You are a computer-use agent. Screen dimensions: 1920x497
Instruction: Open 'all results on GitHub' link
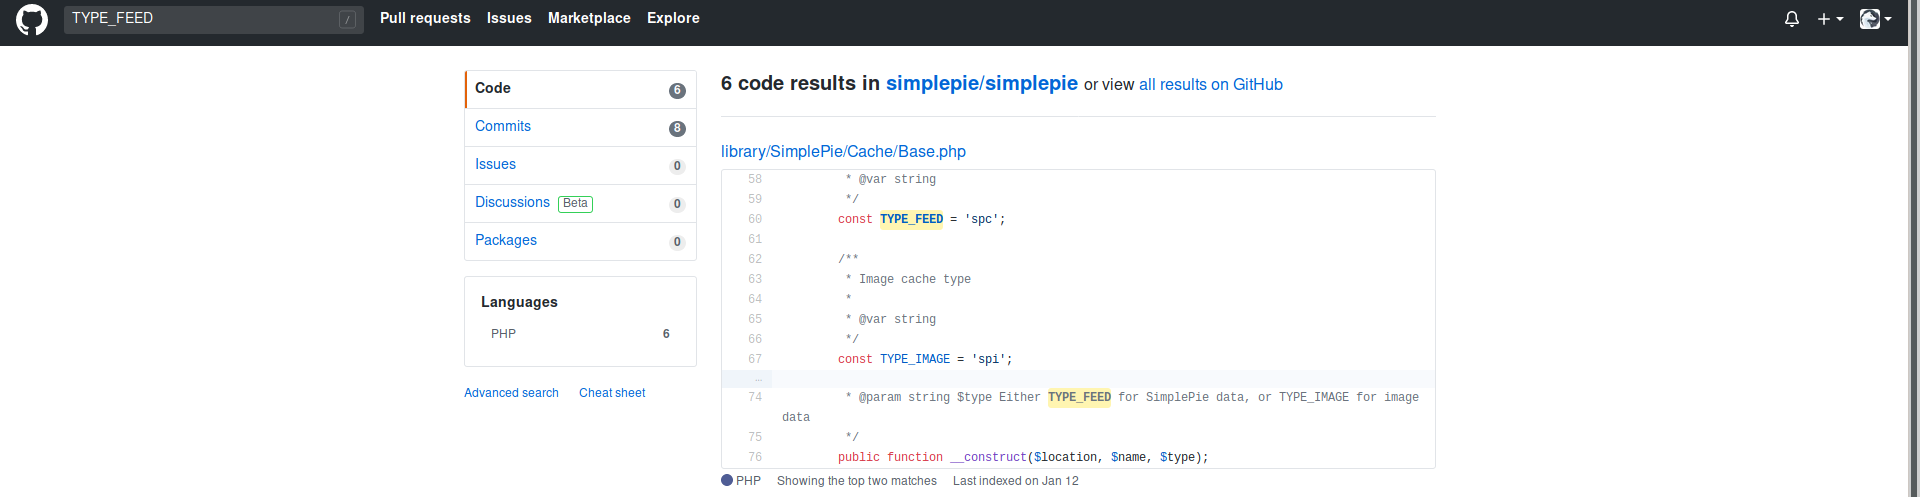click(x=1210, y=85)
